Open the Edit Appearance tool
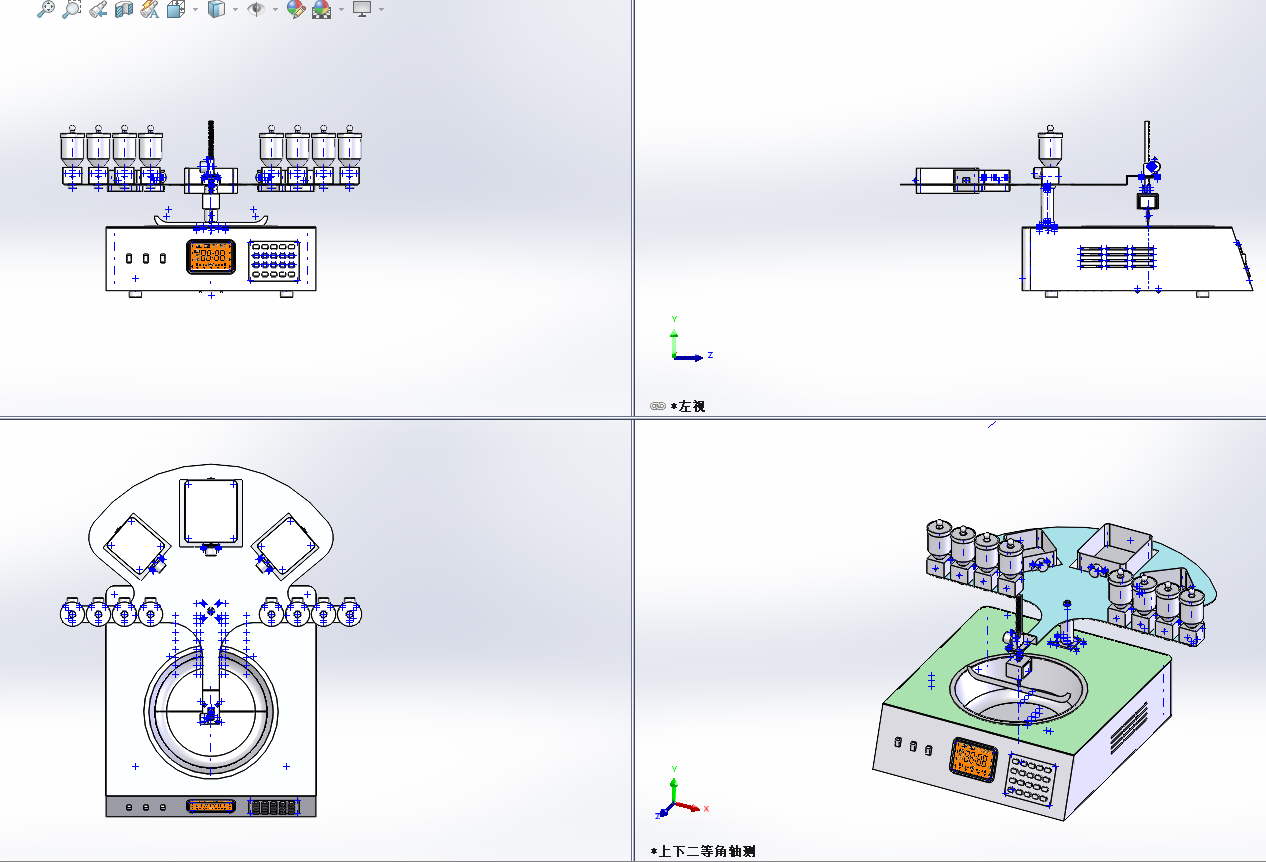Screen dimensions: 1266x862 (295, 10)
